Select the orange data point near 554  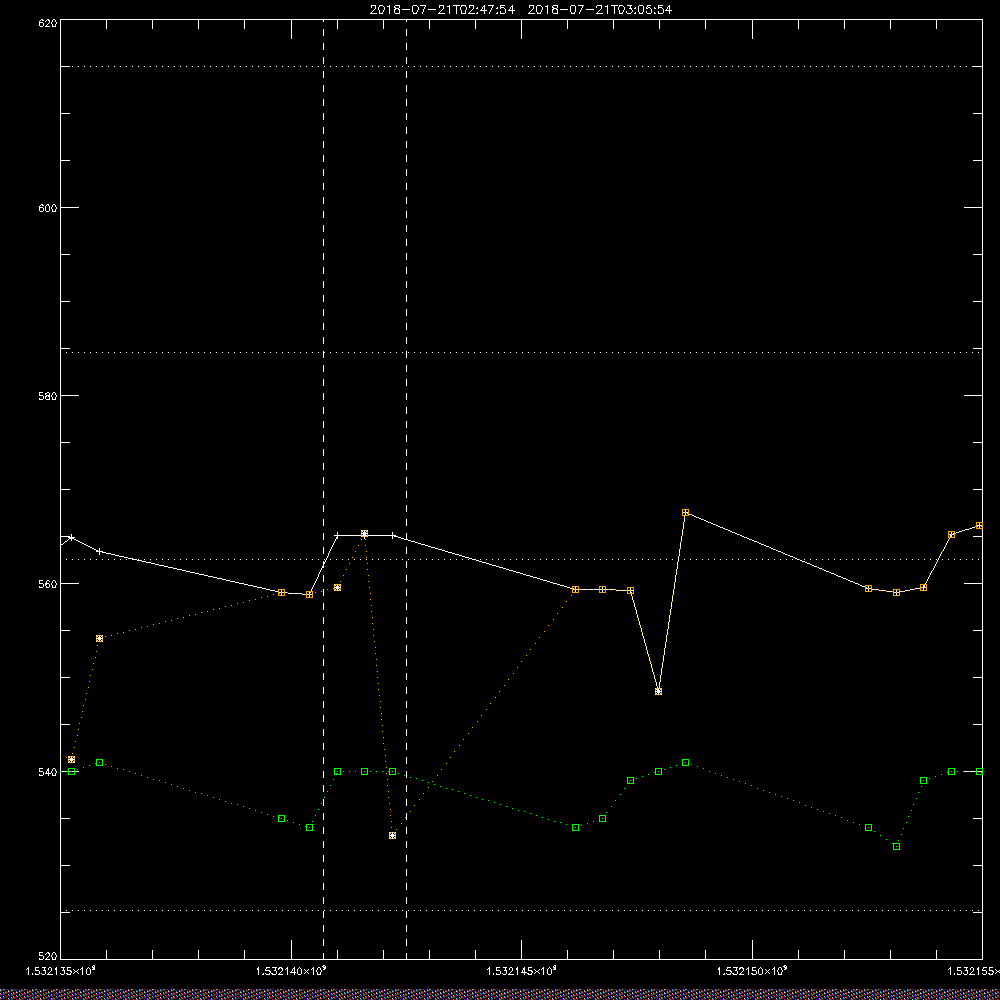[x=99, y=638]
